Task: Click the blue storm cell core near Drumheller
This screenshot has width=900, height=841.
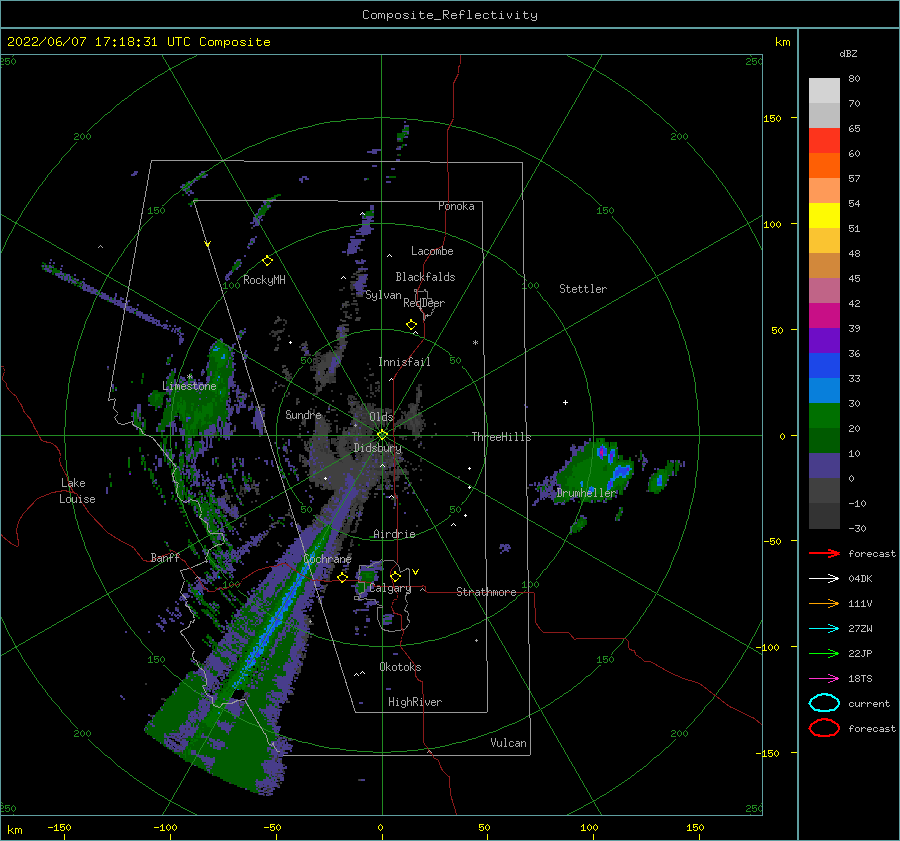Action: pos(620,472)
